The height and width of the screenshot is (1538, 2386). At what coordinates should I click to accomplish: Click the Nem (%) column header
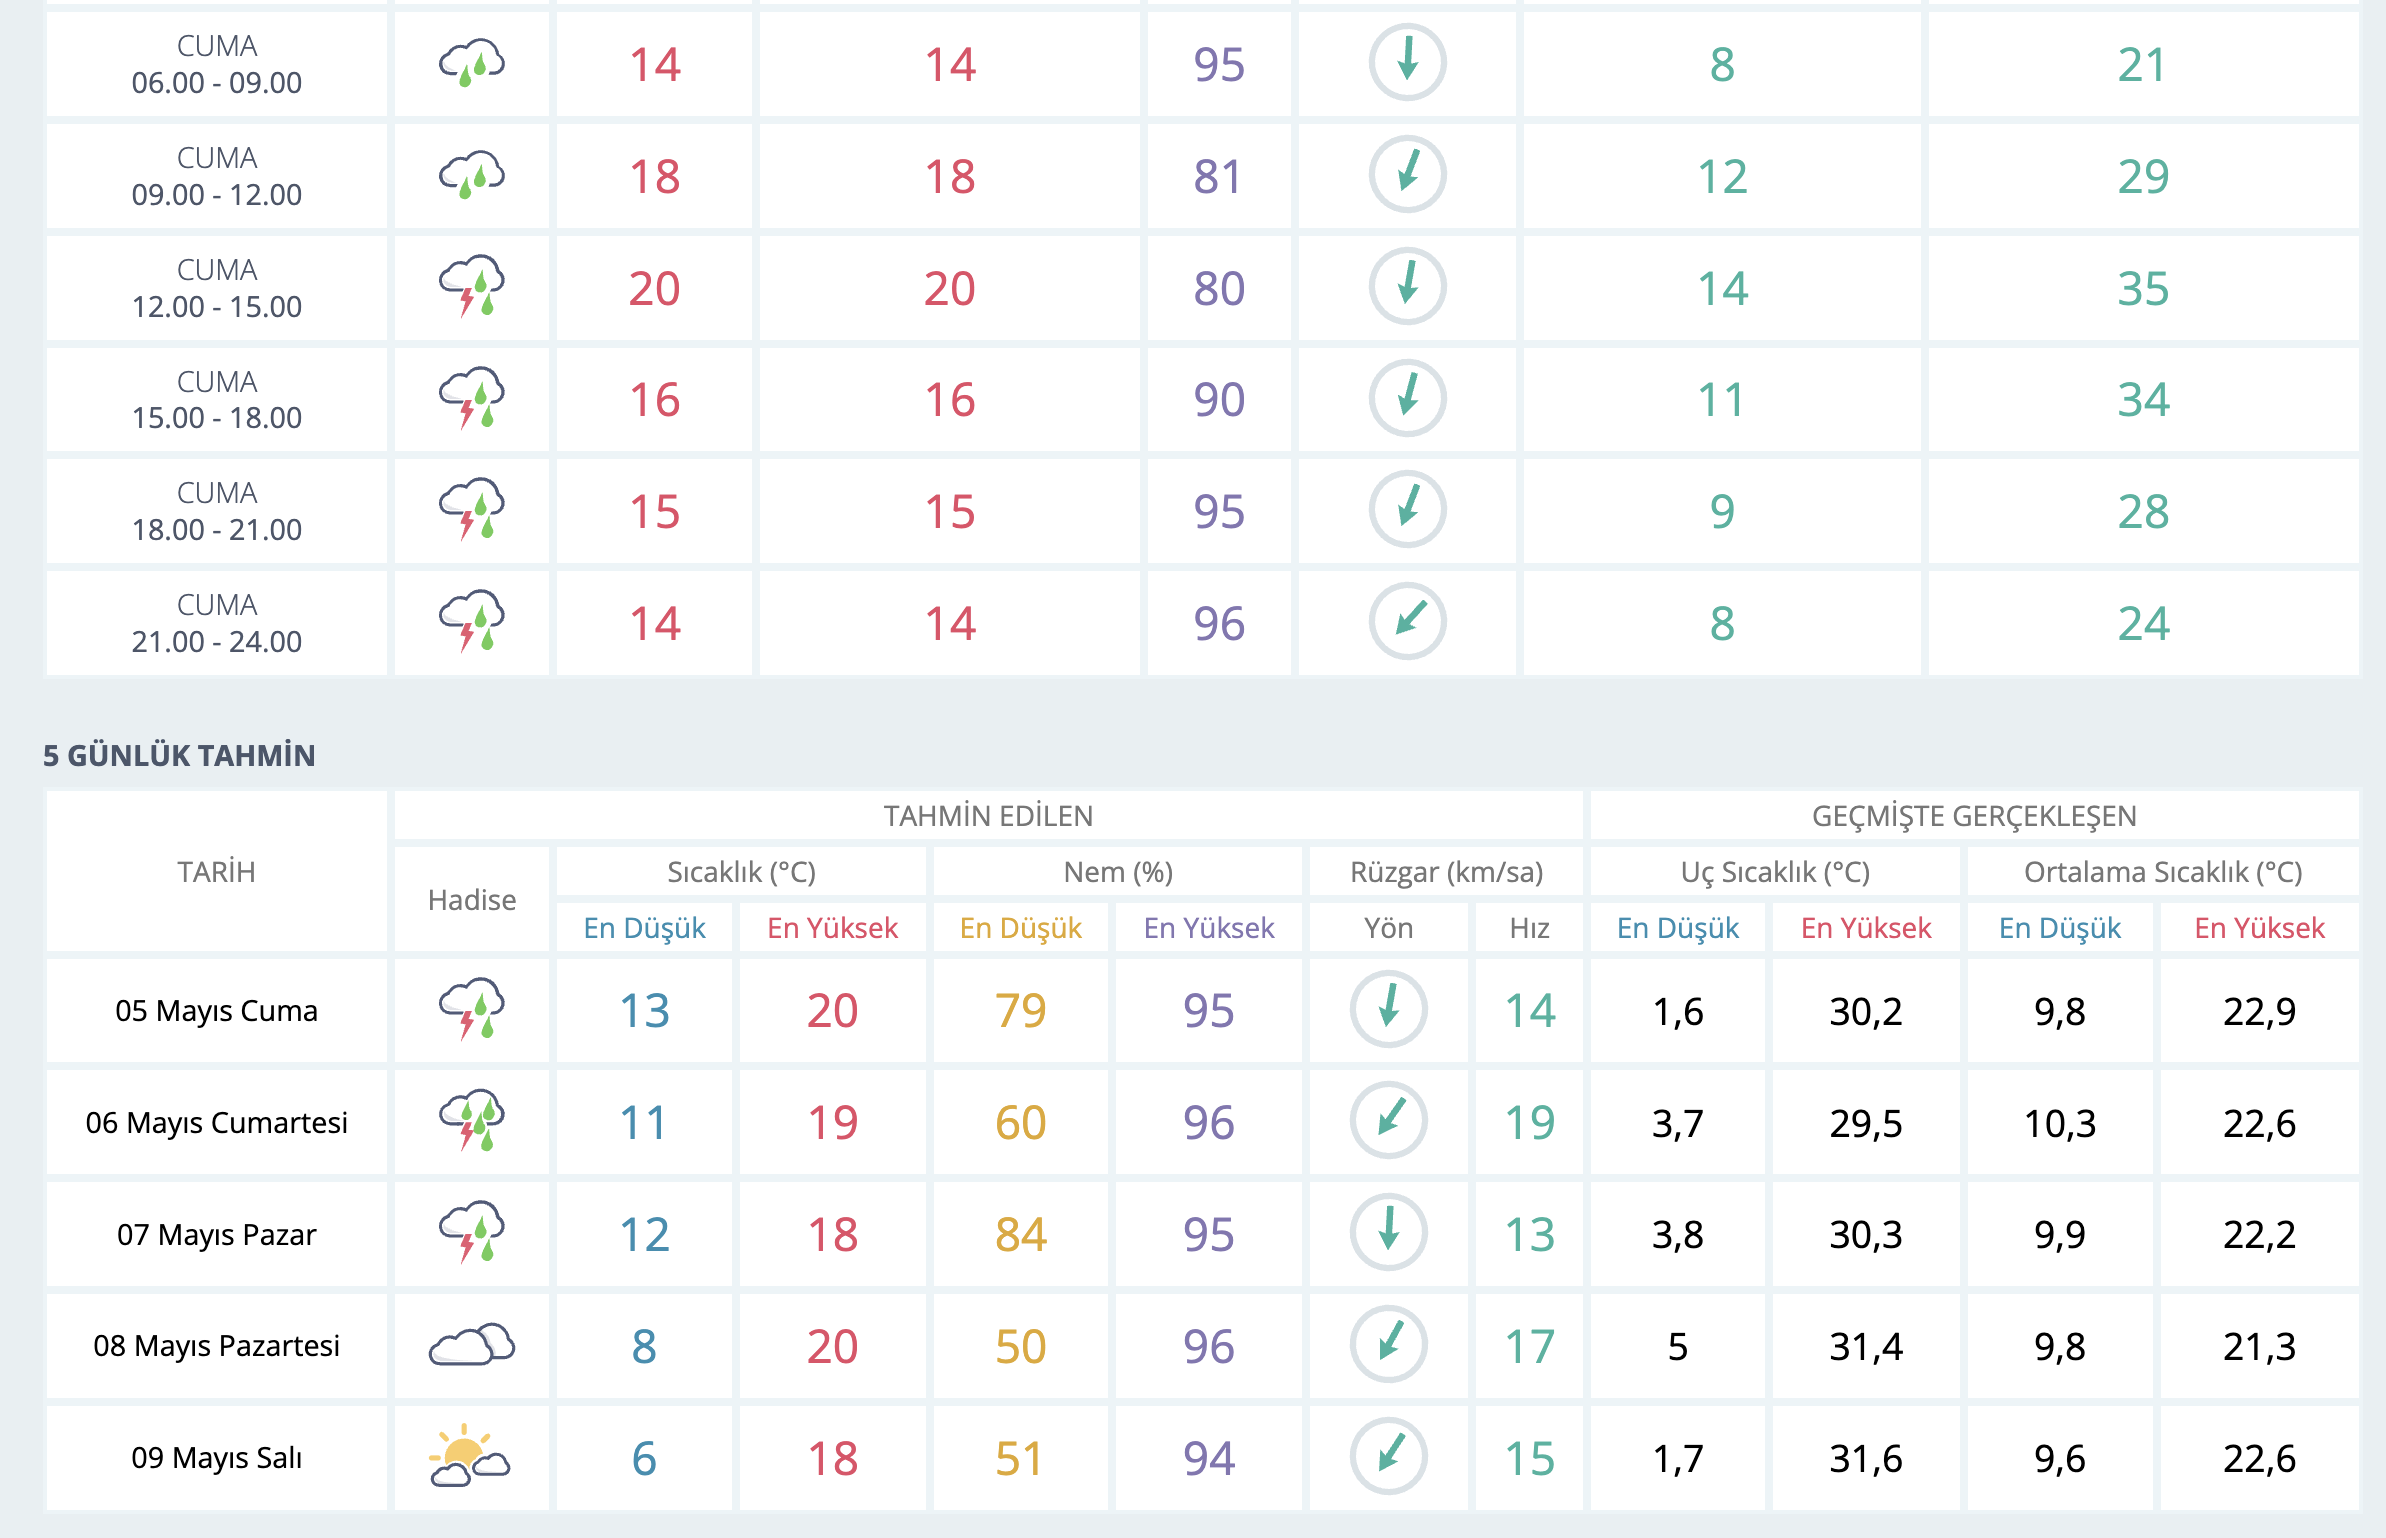[1117, 872]
